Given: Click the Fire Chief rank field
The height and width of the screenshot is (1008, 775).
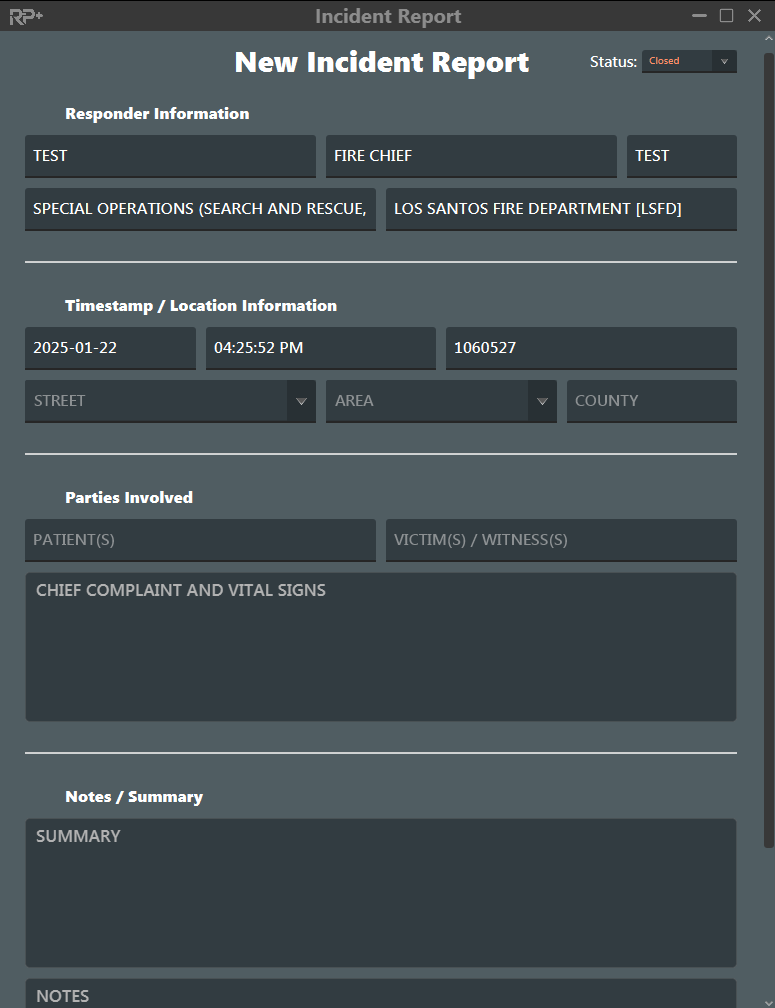Looking at the screenshot, I should pyautogui.click(x=470, y=156).
